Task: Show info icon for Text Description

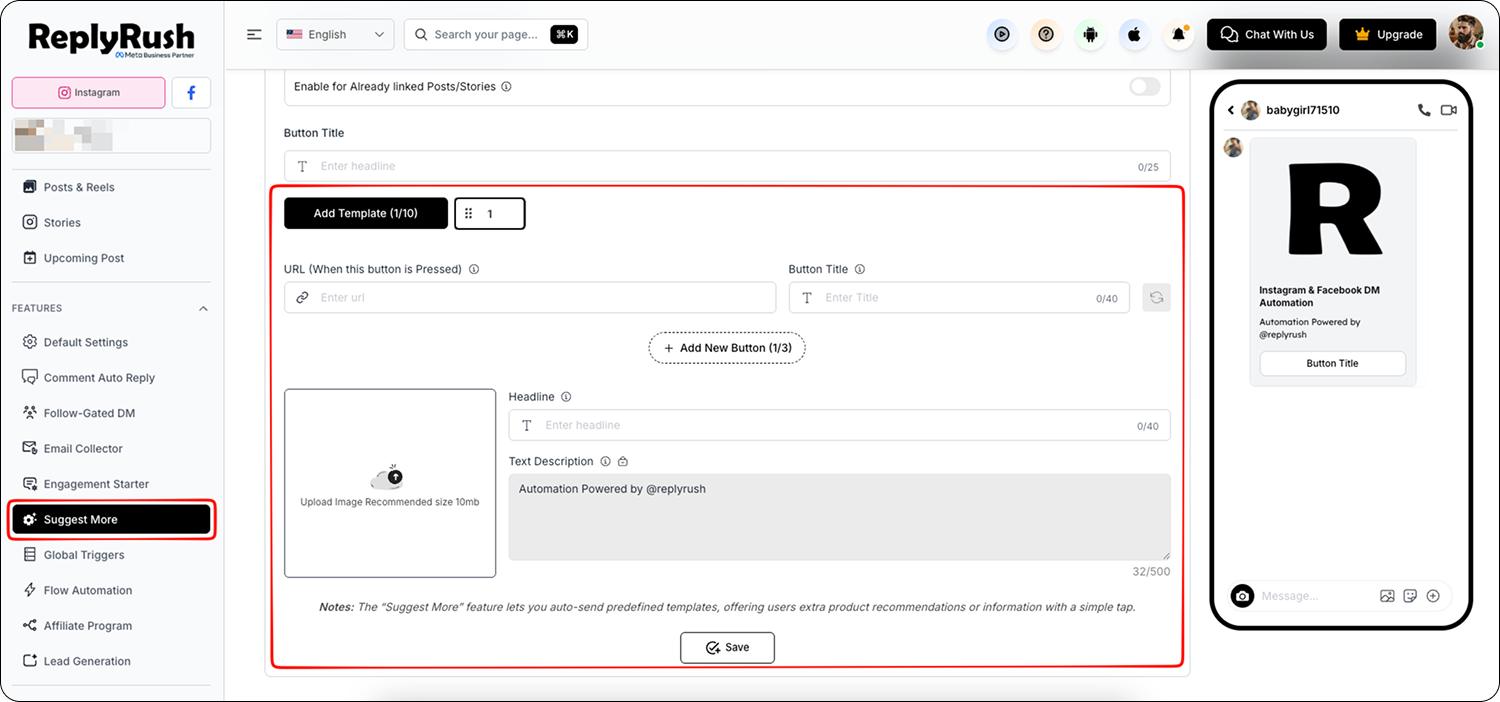Action: point(605,461)
